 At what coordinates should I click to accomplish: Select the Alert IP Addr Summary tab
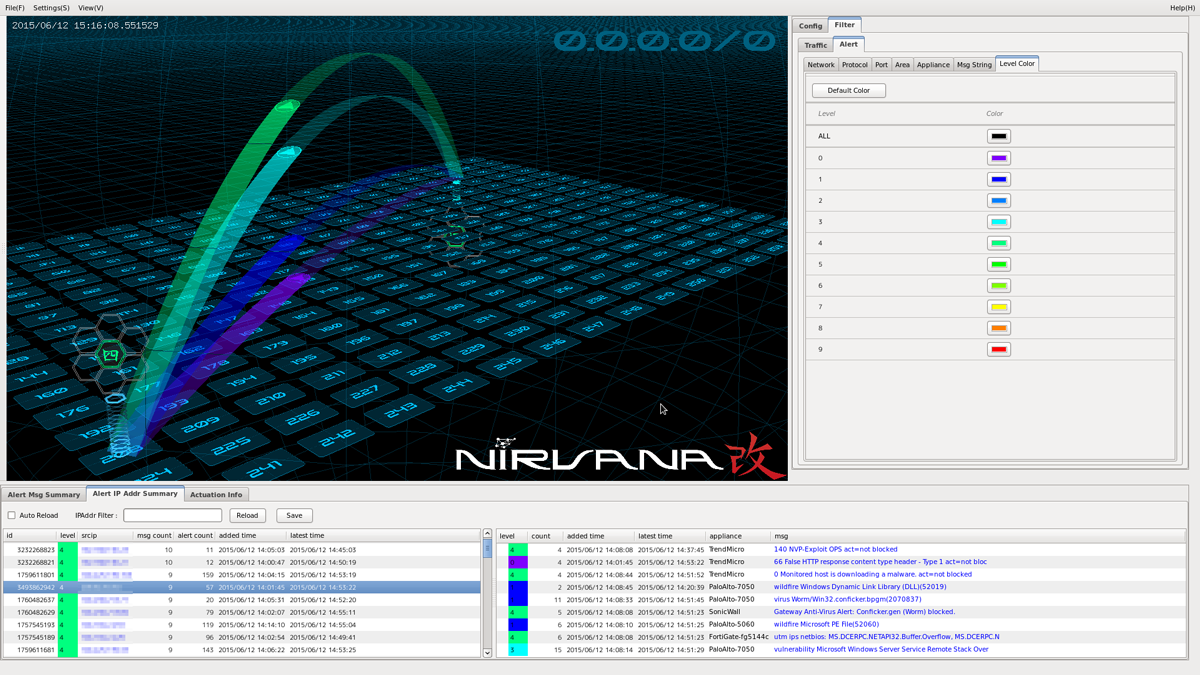tap(135, 494)
